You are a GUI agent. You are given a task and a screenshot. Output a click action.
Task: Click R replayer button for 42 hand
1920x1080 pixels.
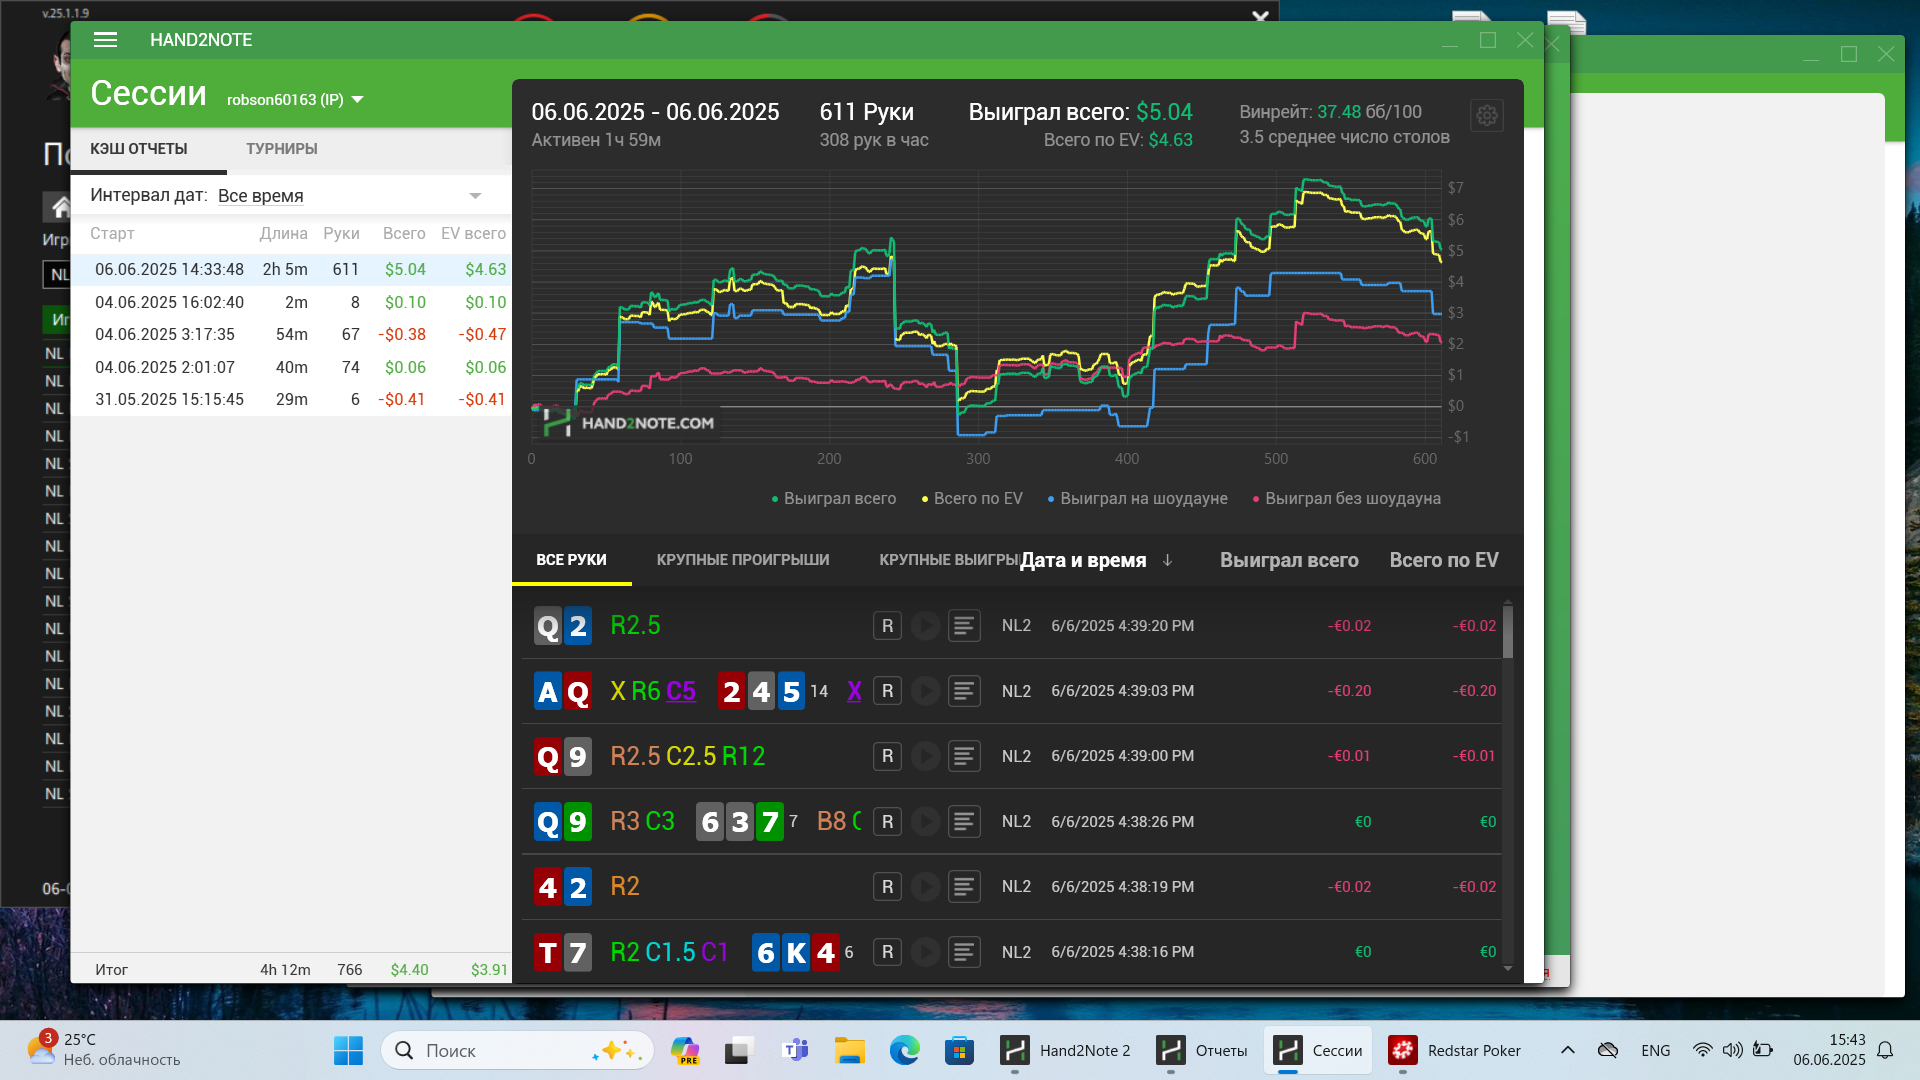(887, 887)
